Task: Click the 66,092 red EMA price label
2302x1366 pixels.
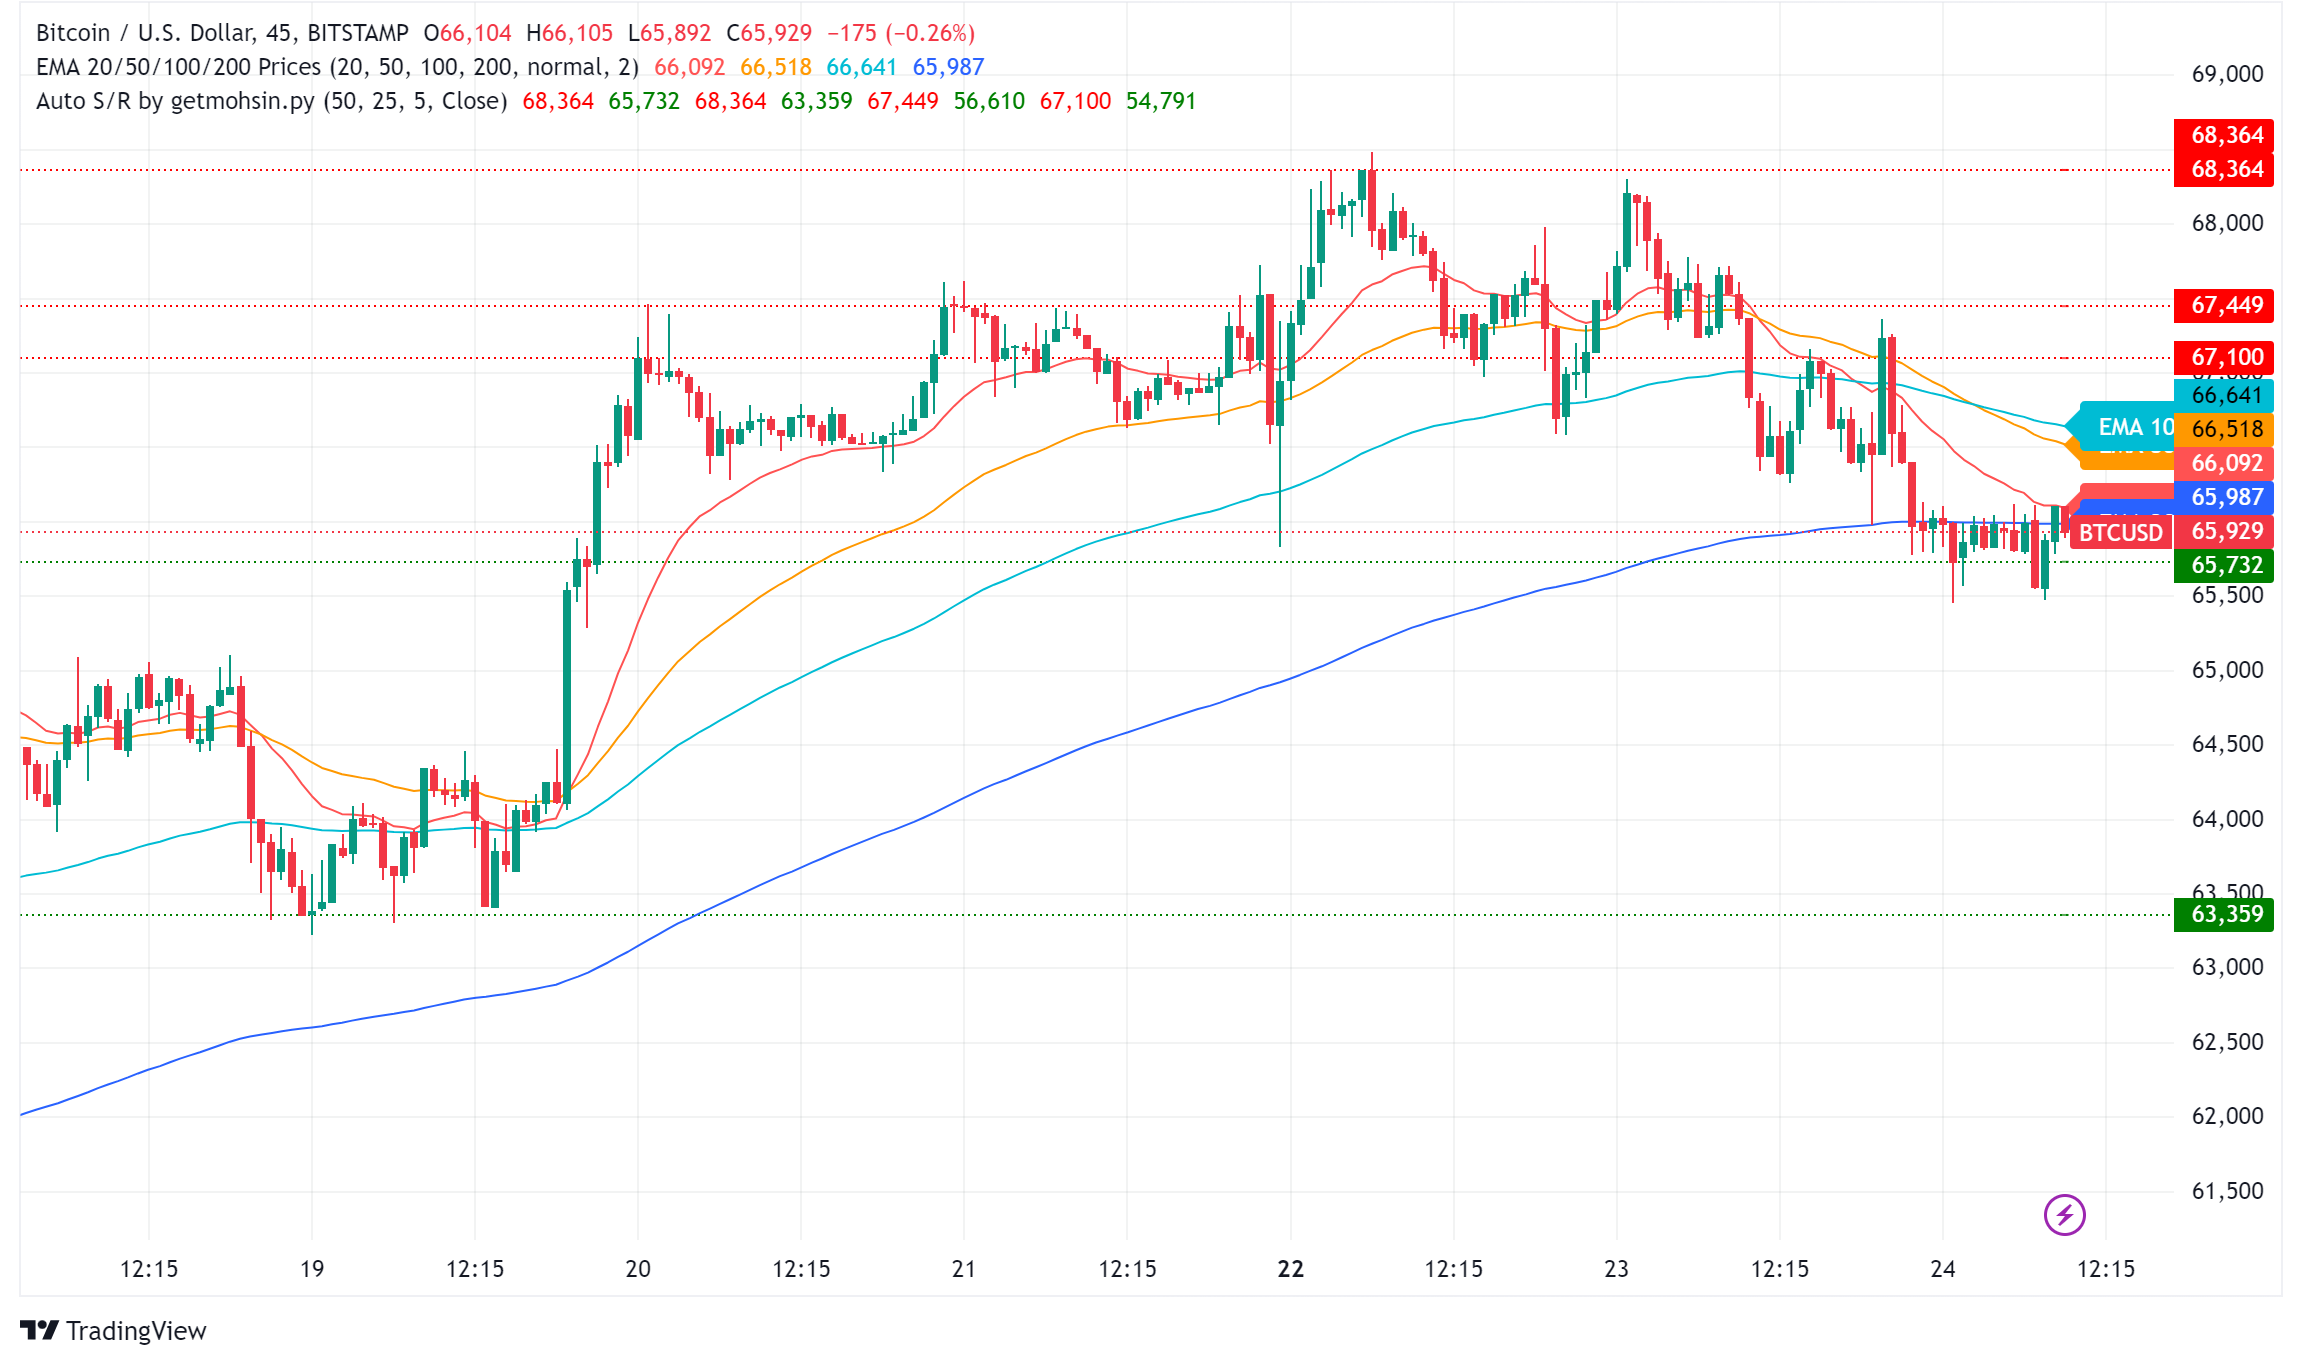Action: (x=2224, y=463)
